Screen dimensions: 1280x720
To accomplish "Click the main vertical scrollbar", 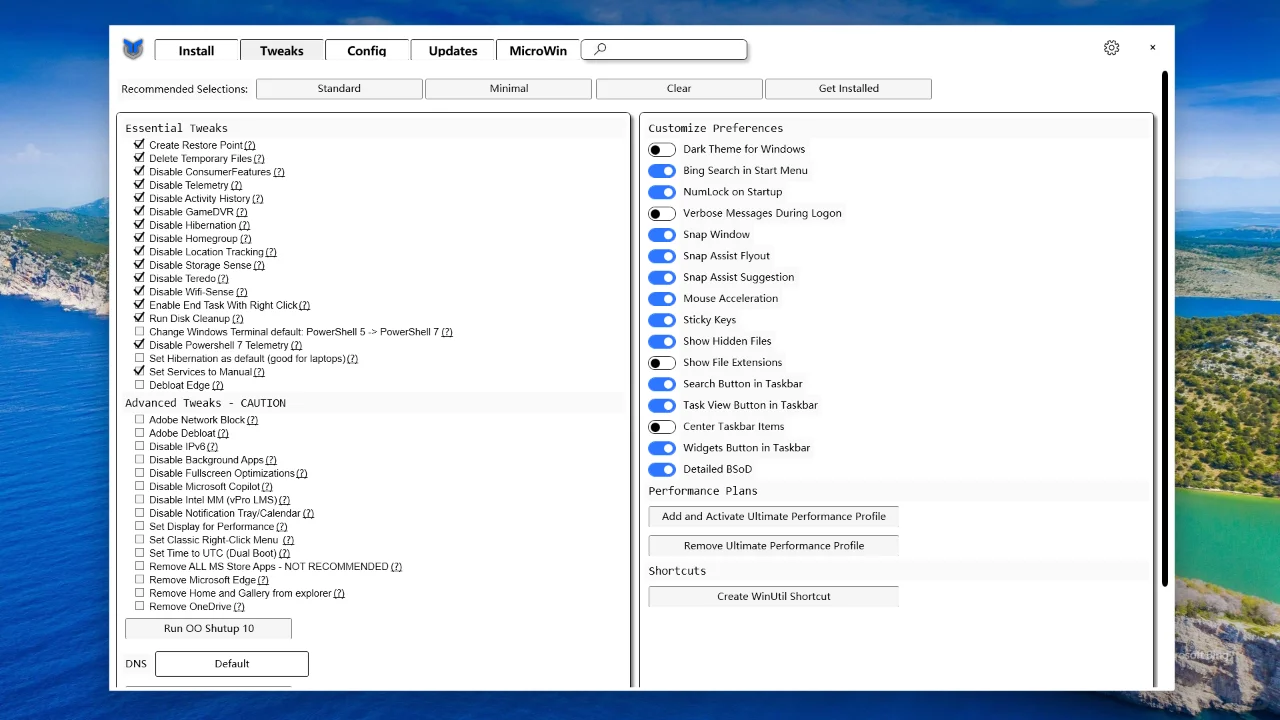I will 1165,329.
